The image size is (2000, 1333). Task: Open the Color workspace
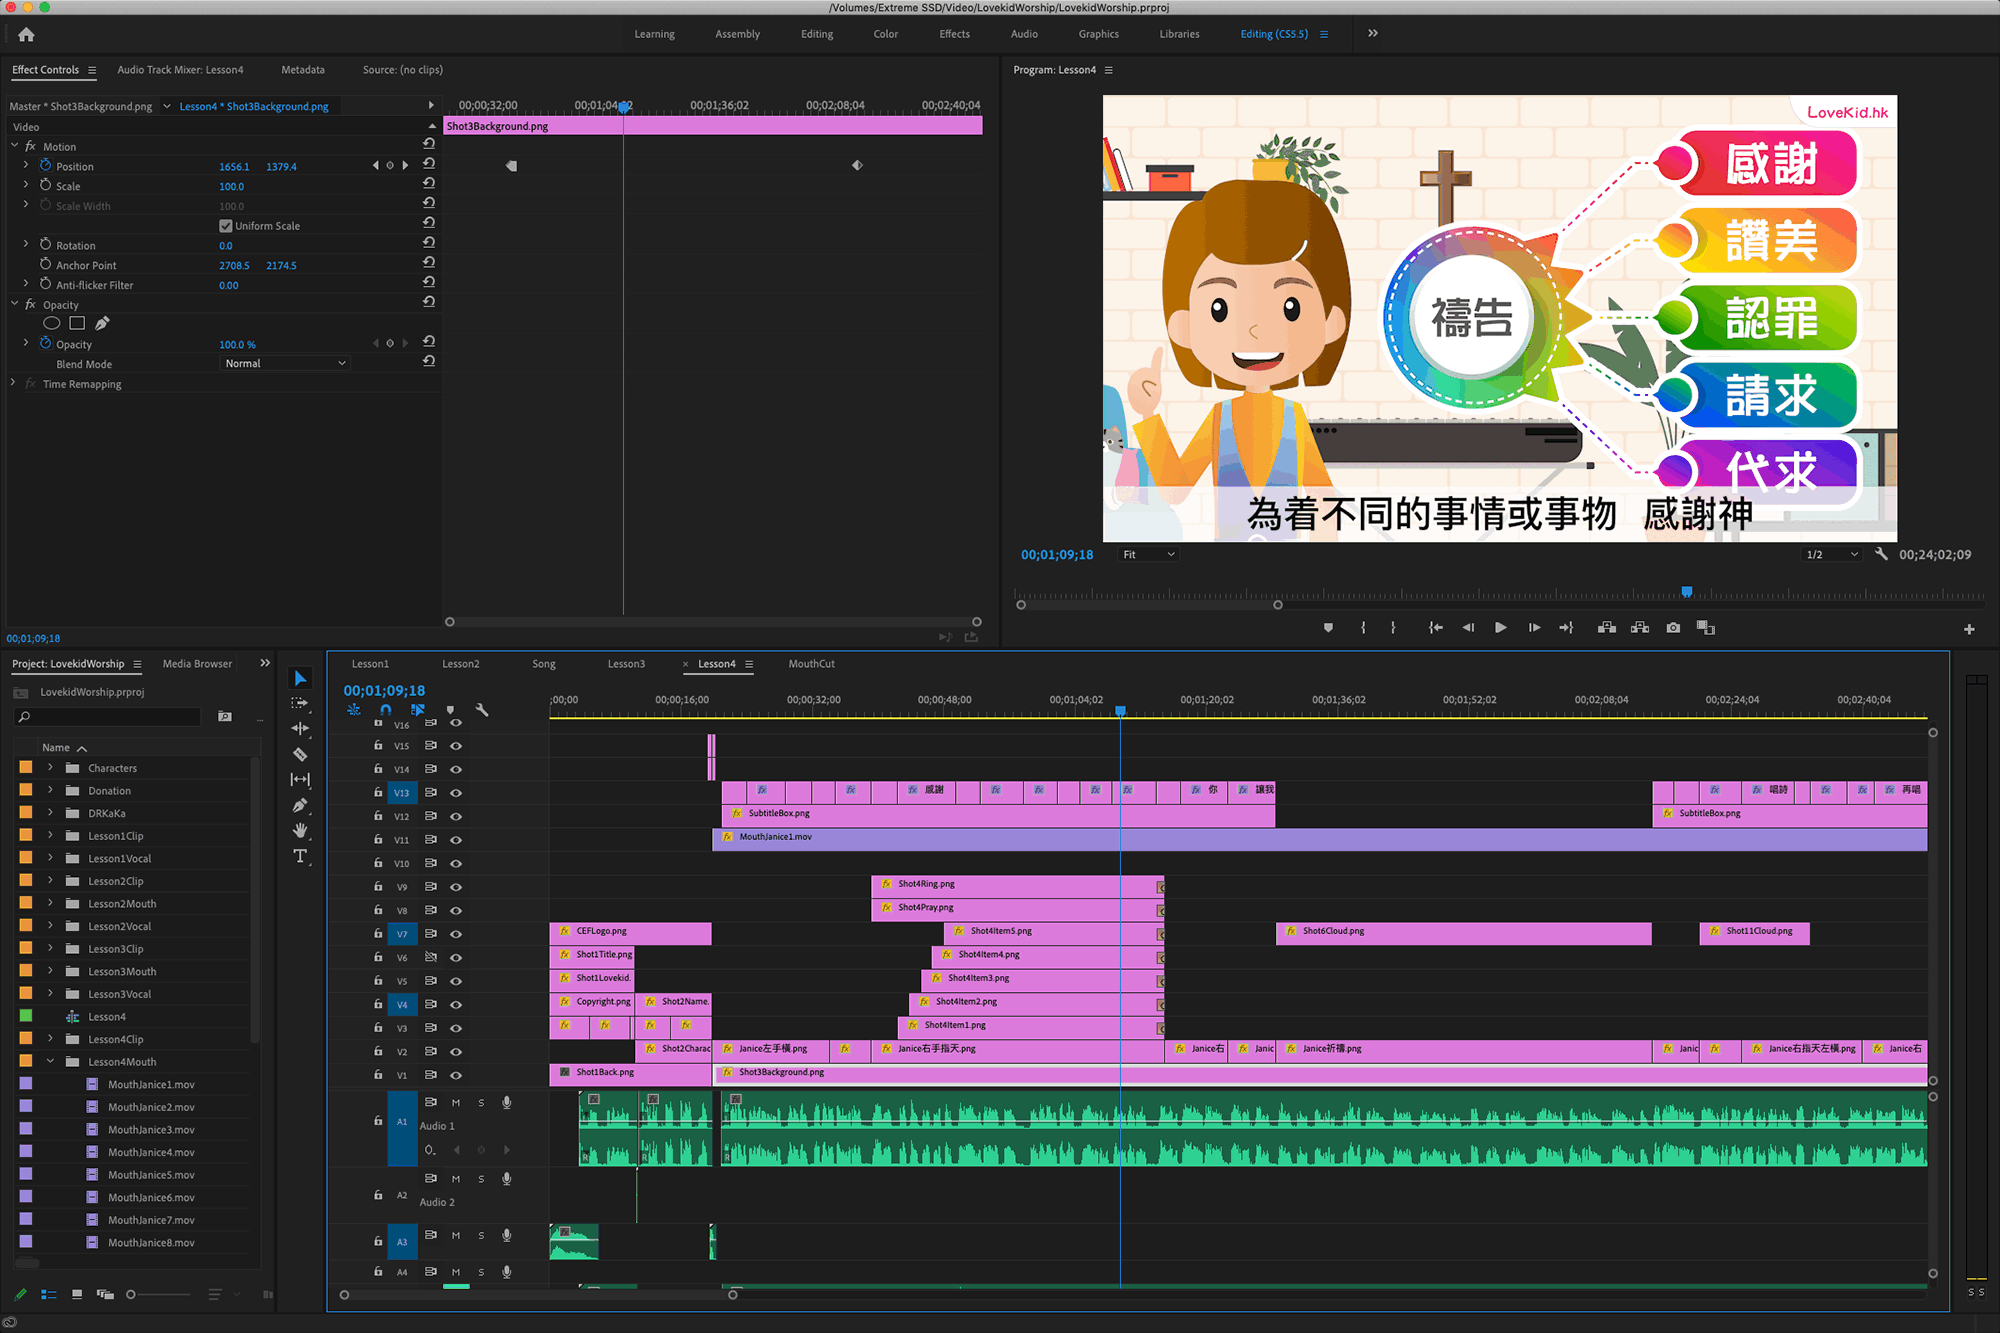885,34
